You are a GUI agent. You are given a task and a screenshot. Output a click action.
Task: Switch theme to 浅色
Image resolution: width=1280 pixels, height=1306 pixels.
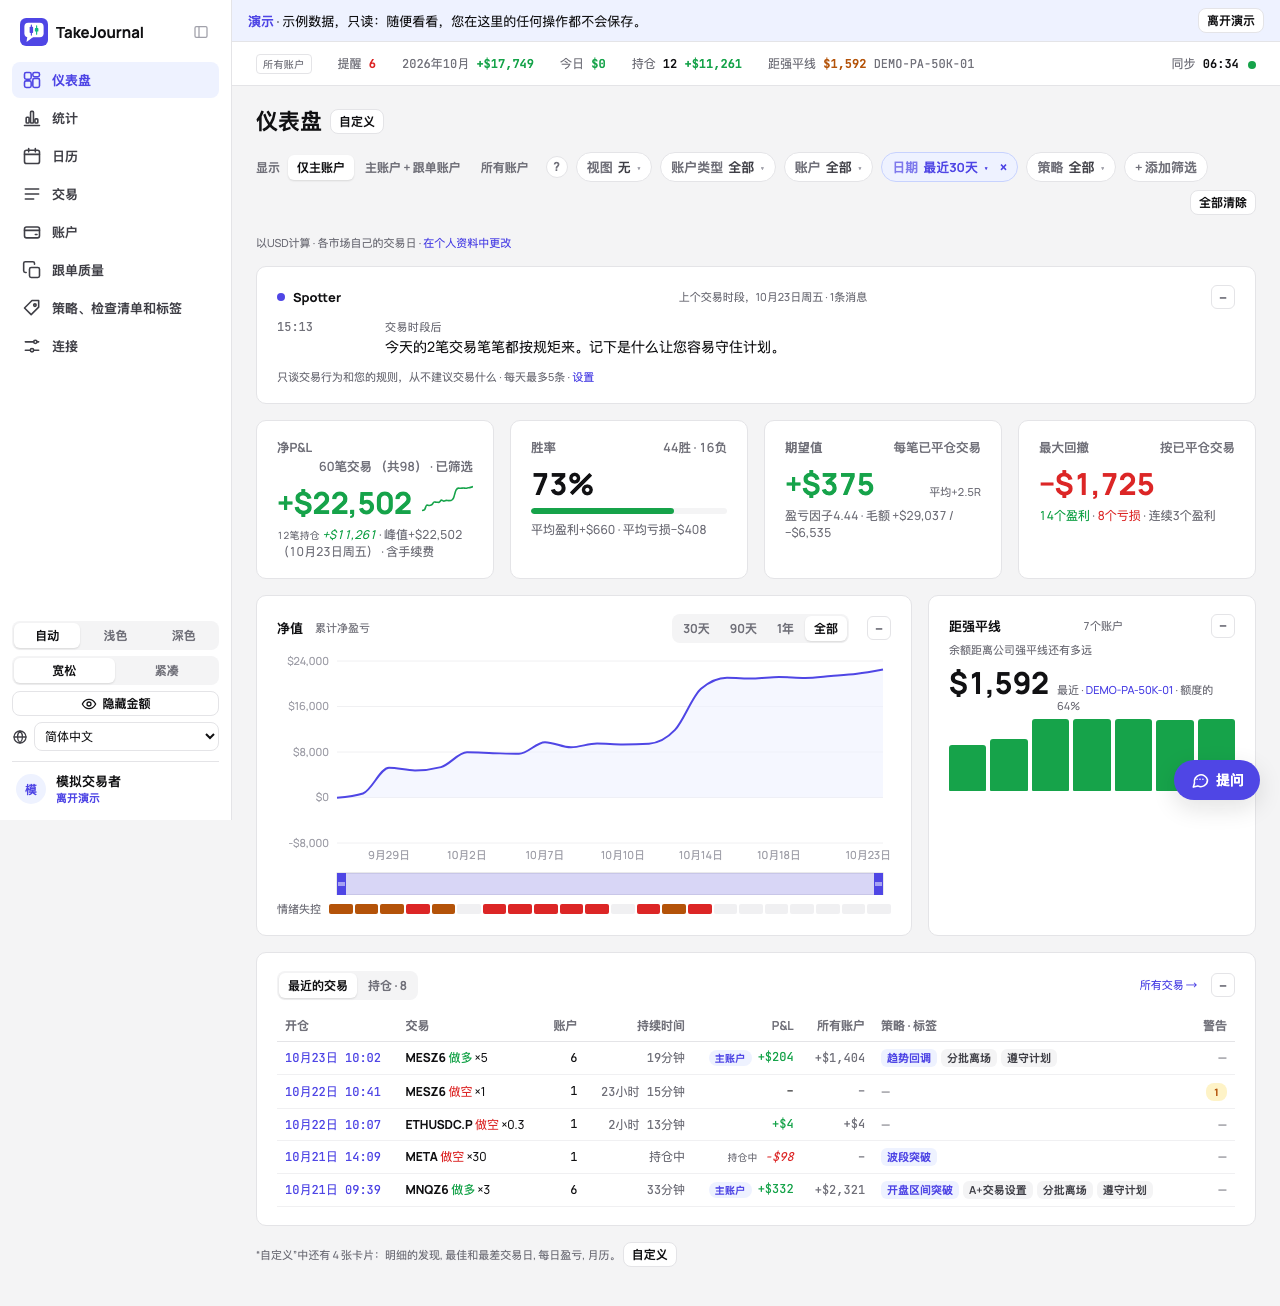[116, 636]
